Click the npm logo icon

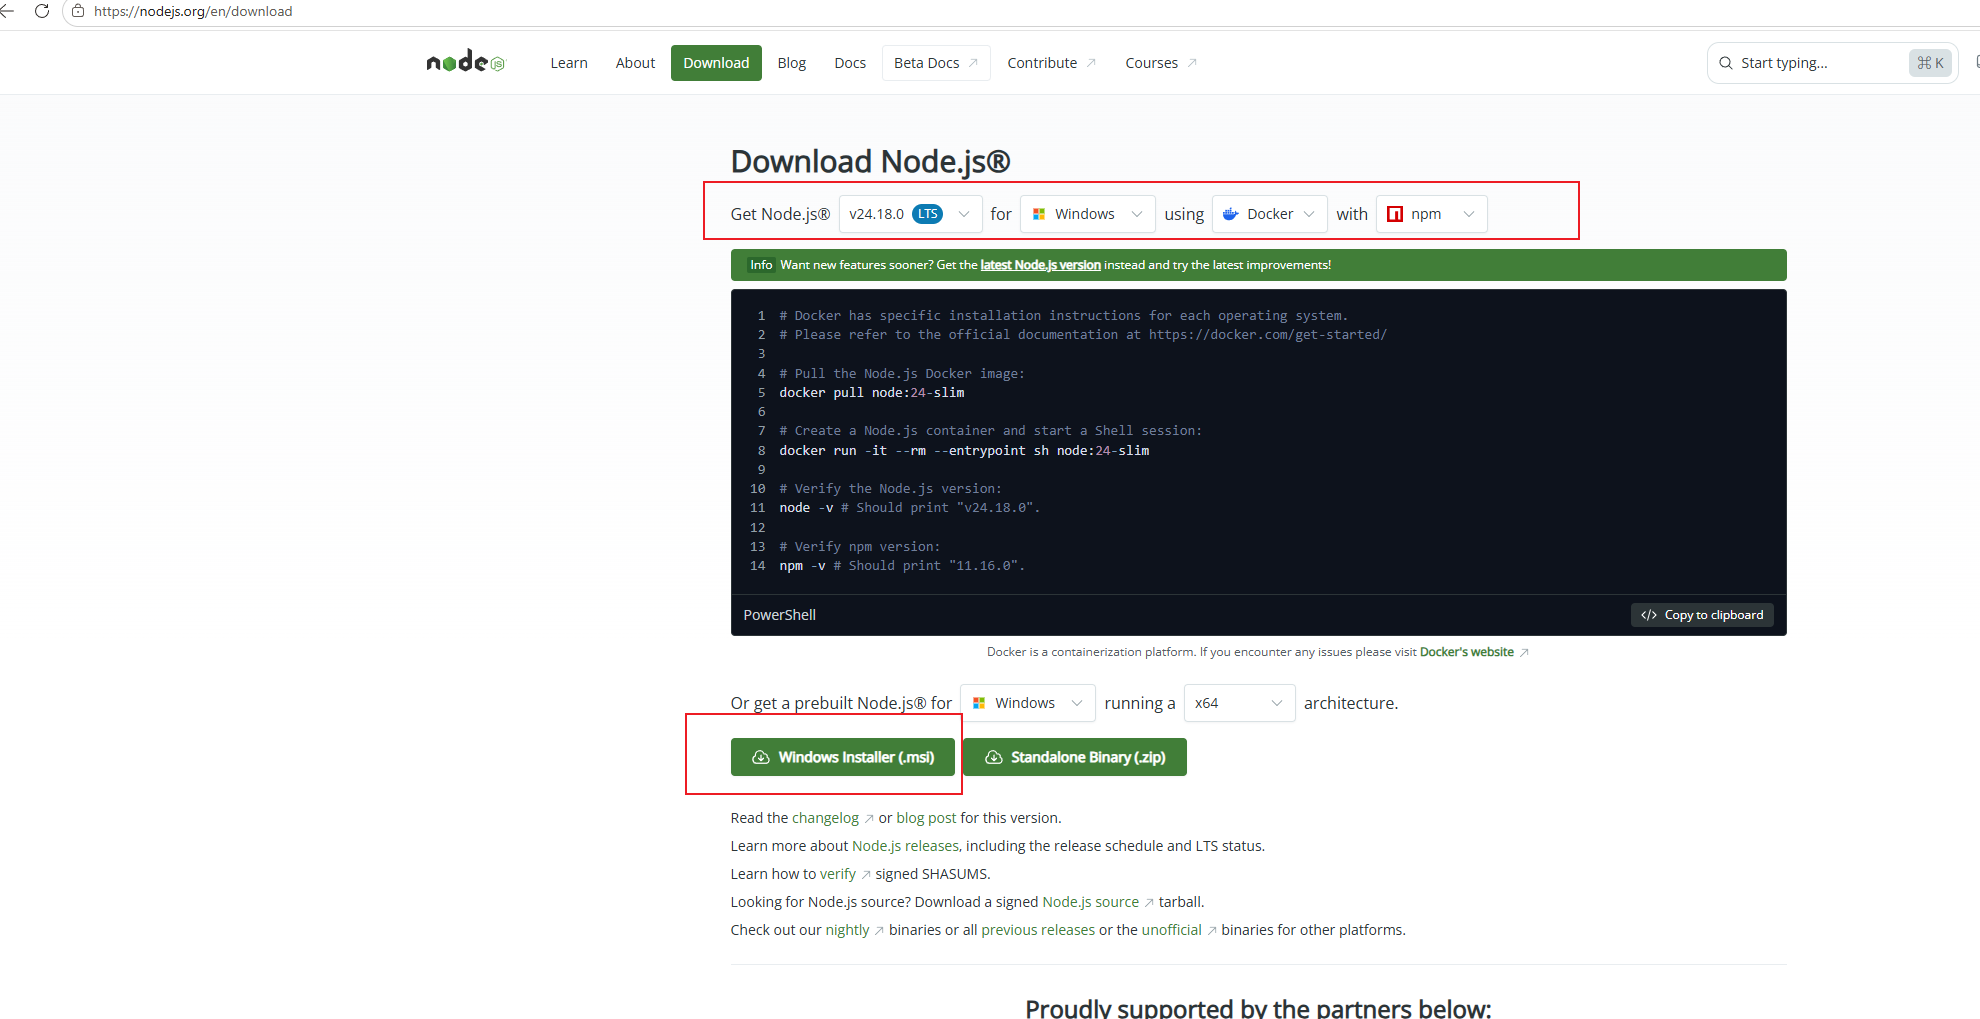click(x=1395, y=214)
